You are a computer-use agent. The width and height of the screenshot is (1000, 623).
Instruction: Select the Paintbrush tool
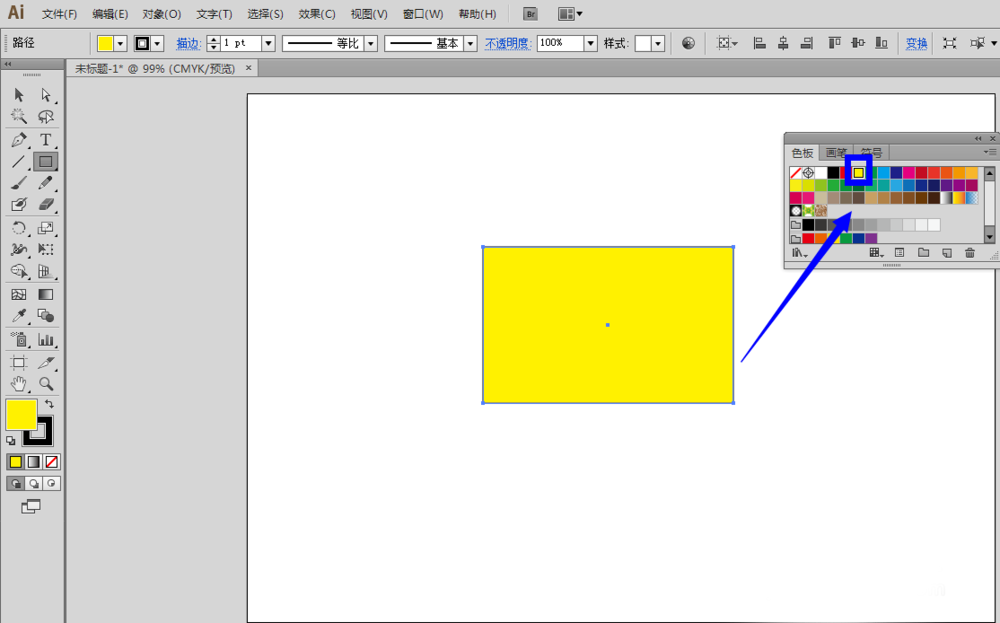[18, 183]
